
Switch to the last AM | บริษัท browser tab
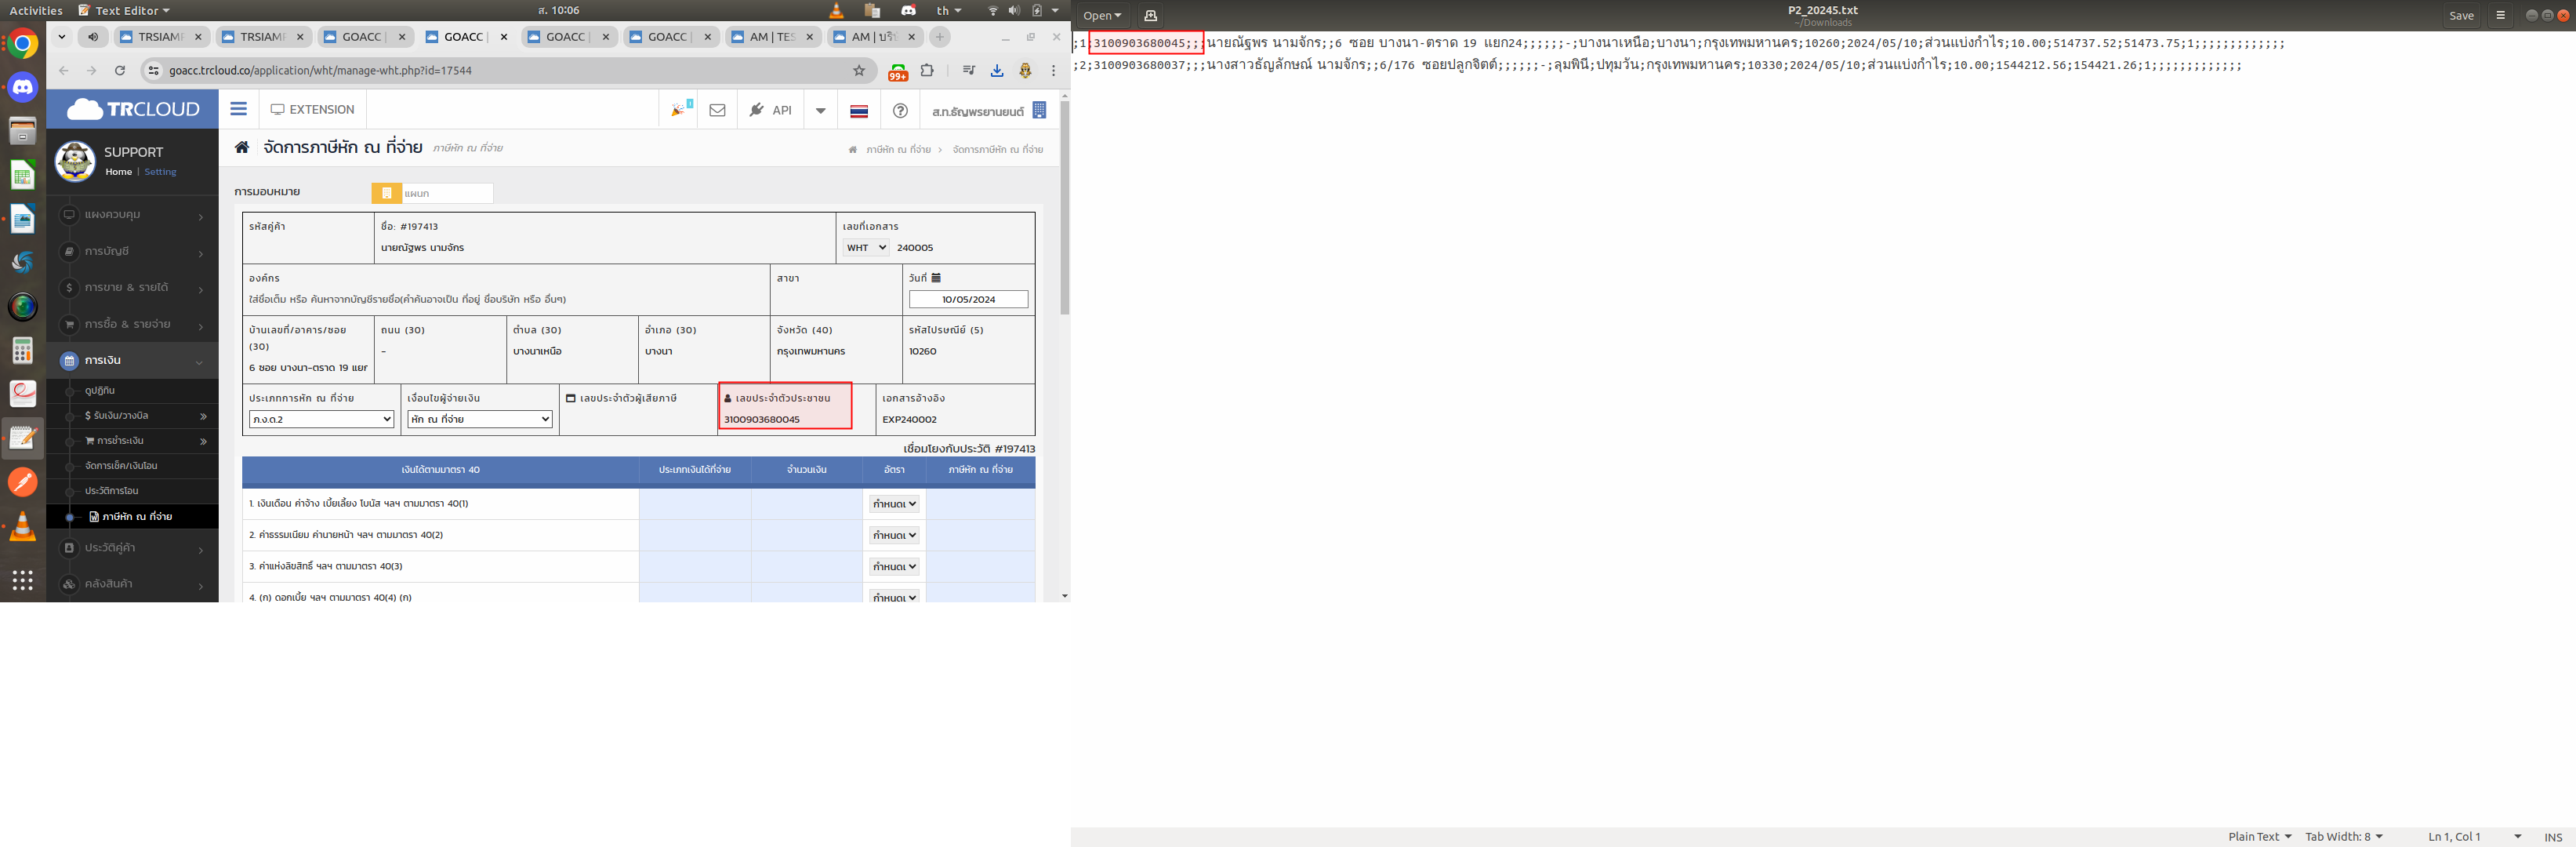point(874,37)
